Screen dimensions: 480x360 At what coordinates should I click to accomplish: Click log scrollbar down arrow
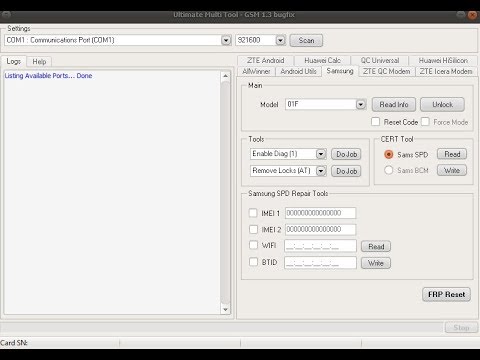225,309
